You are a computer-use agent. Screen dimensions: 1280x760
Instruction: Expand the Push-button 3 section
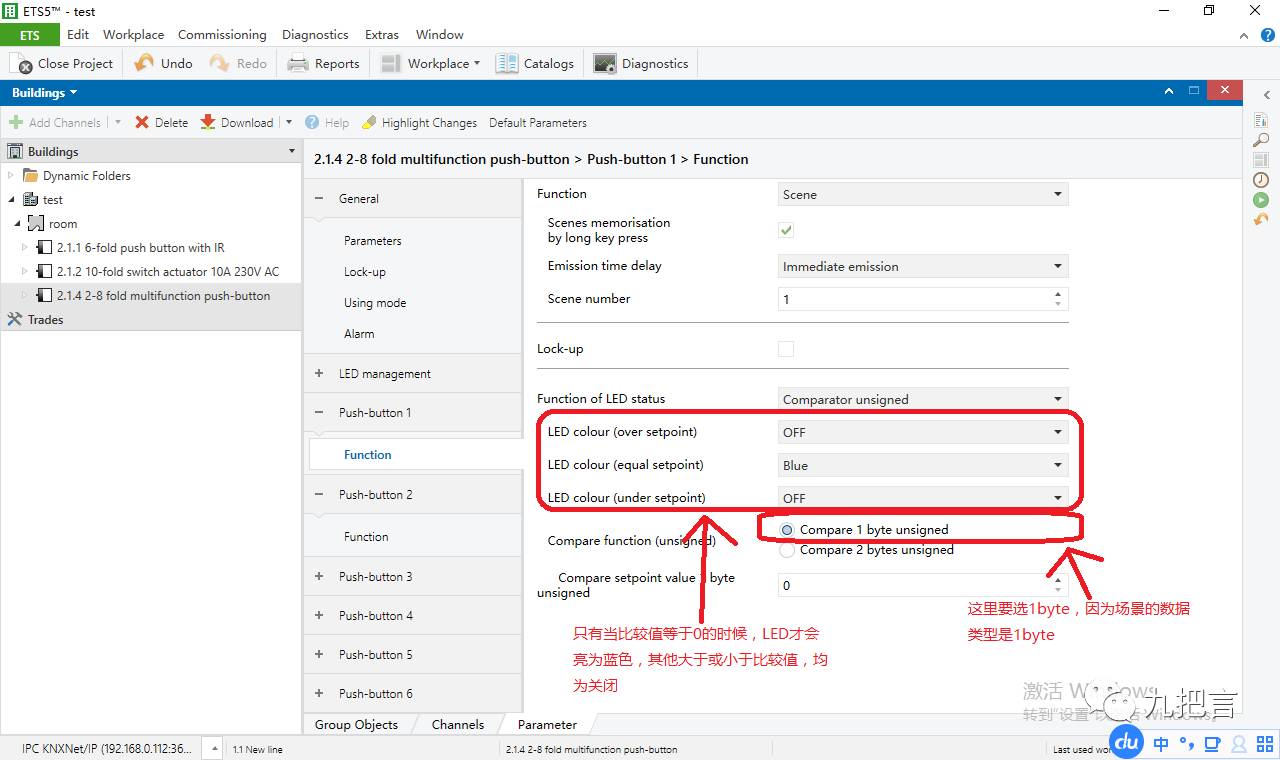tap(319, 577)
